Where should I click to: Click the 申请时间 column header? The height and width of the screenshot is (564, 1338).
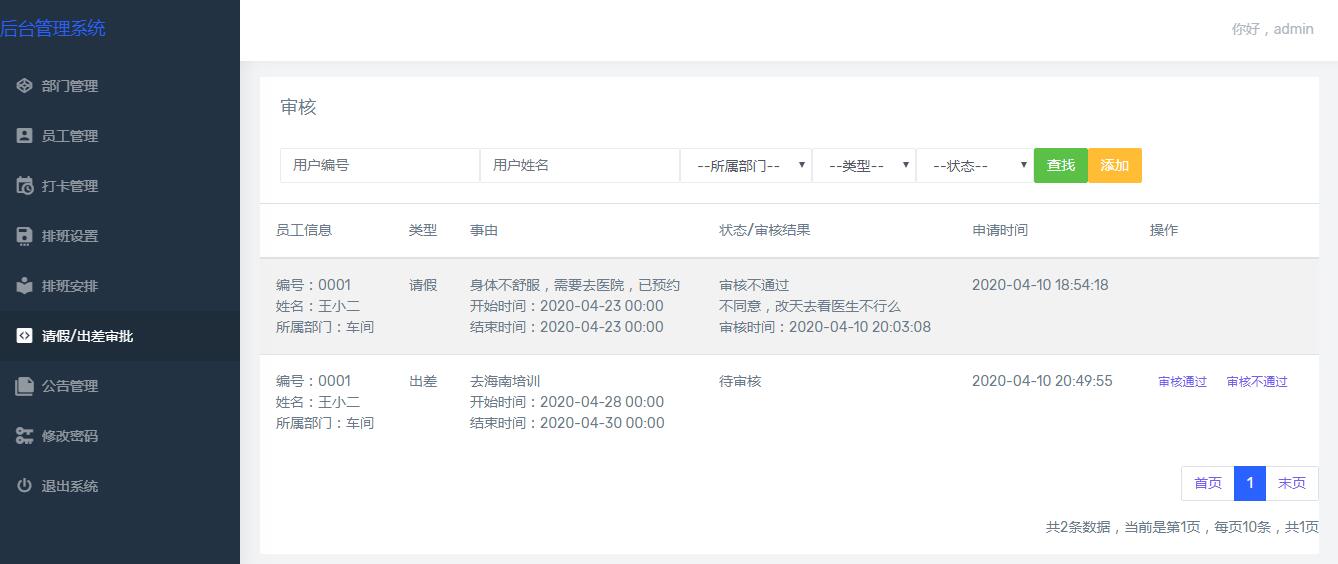click(x=1000, y=230)
